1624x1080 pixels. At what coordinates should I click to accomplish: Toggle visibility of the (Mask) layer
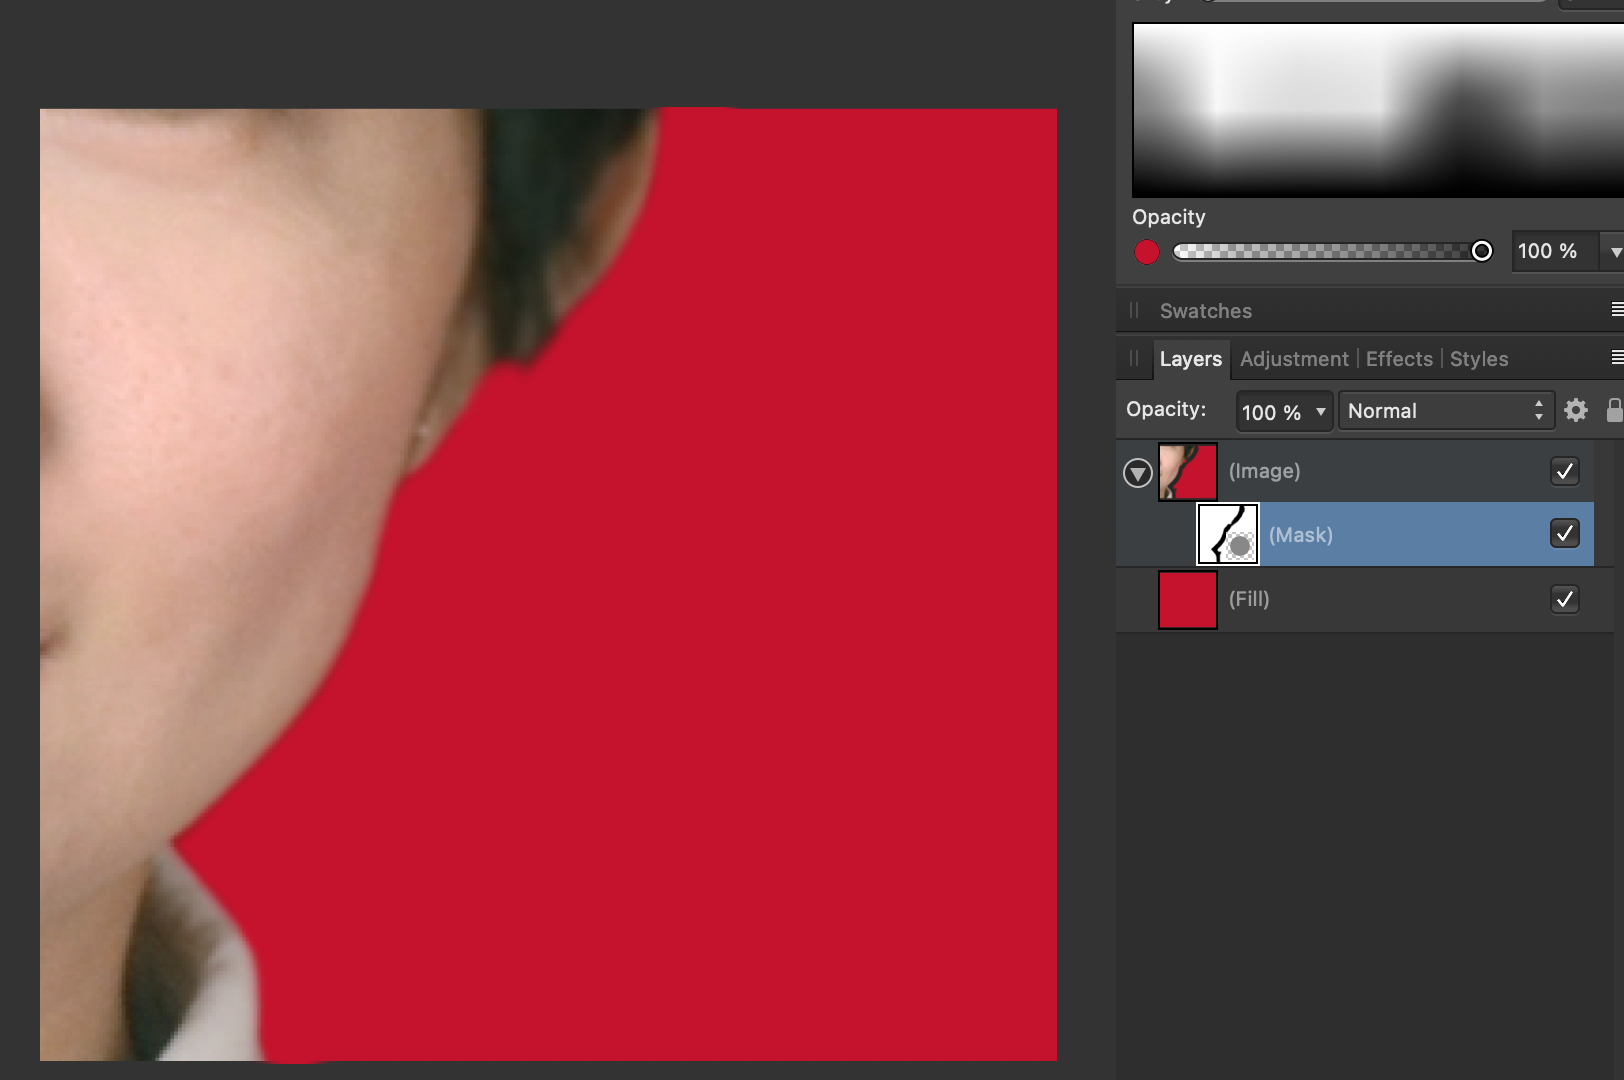1565,534
